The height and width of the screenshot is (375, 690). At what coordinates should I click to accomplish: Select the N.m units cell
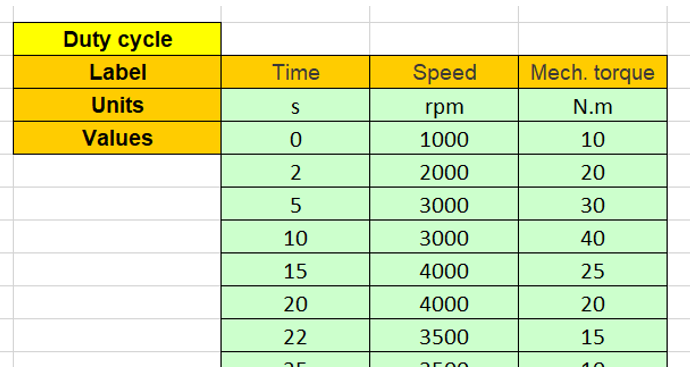click(593, 105)
